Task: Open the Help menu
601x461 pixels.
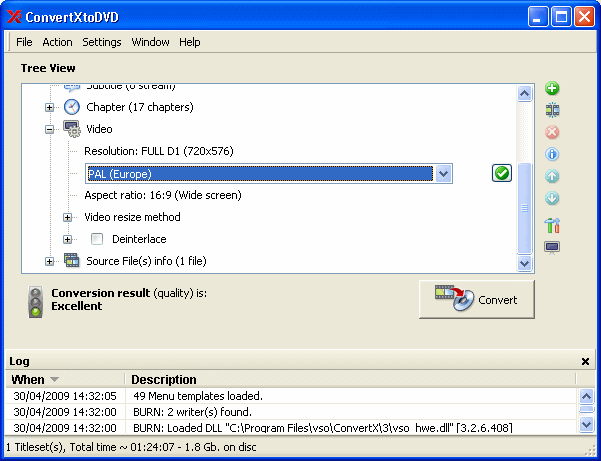Action: click(190, 42)
